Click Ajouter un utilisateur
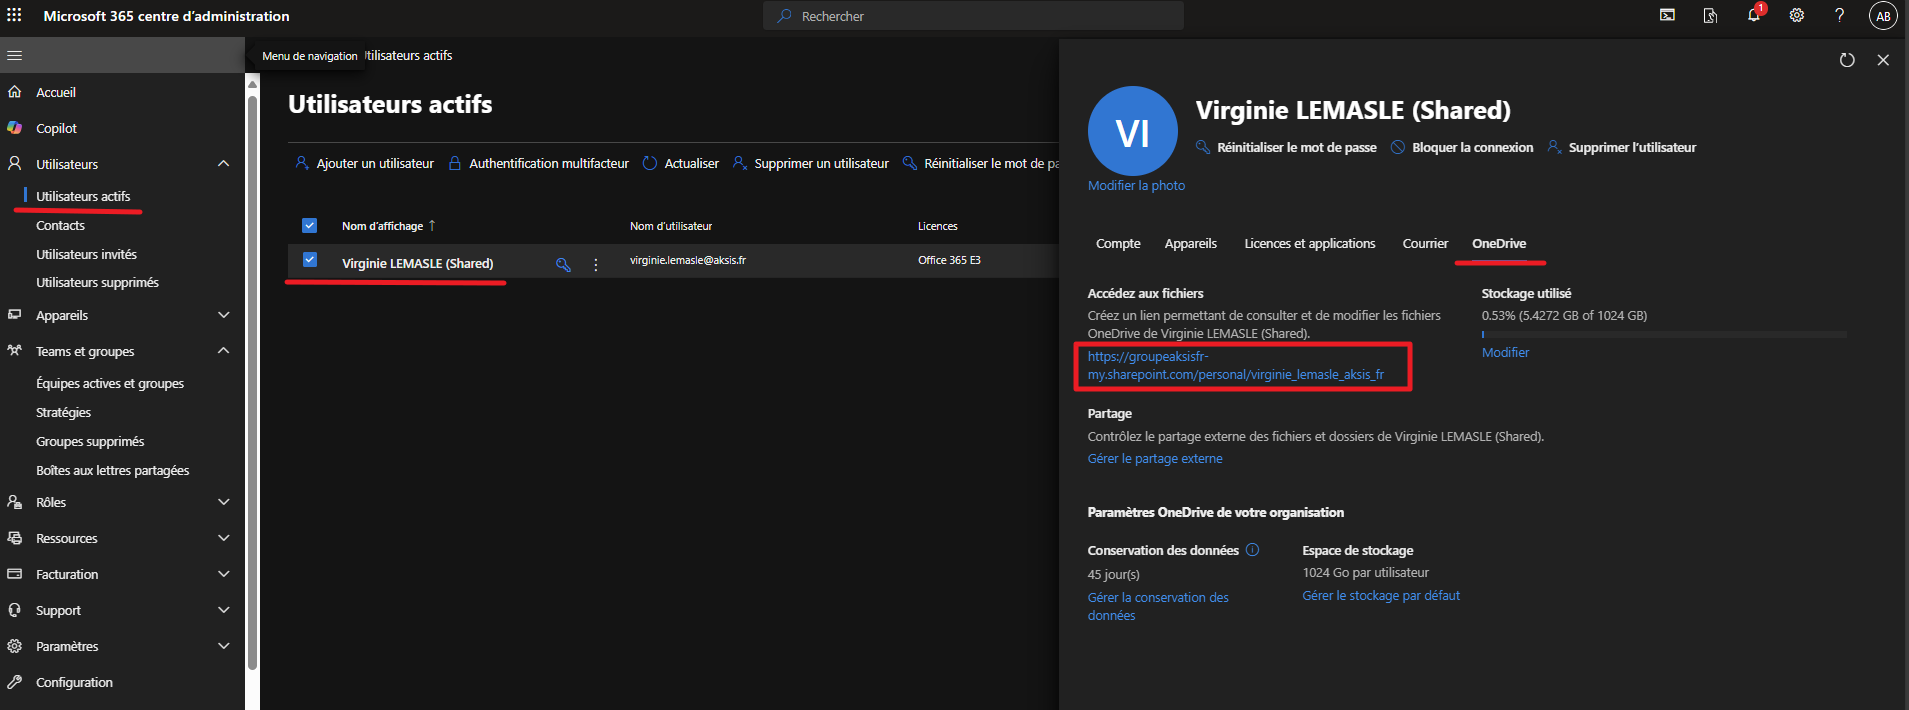Viewport: 1909px width, 710px height. tap(365, 163)
